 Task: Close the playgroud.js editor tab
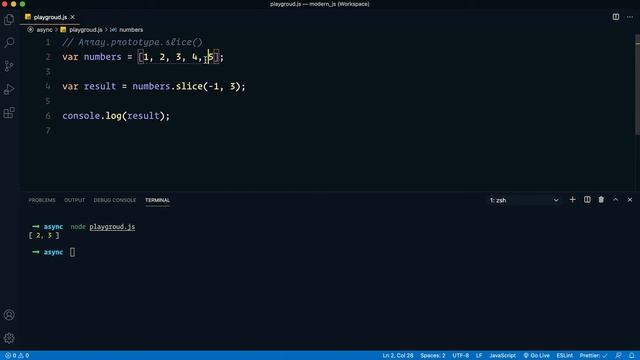pyautogui.click(x=73, y=17)
